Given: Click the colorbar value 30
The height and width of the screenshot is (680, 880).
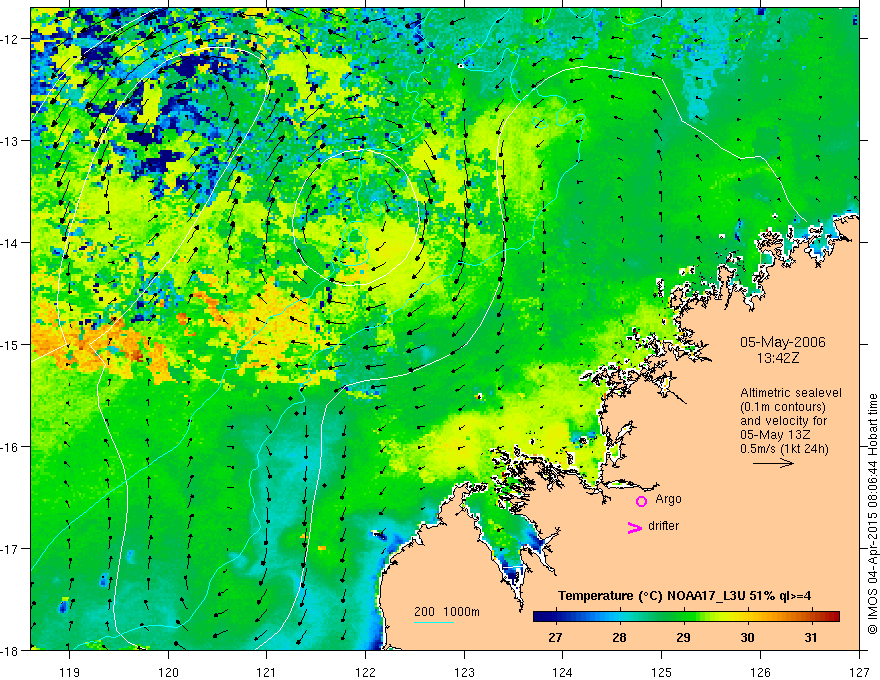Looking at the screenshot, I should click(747, 637).
